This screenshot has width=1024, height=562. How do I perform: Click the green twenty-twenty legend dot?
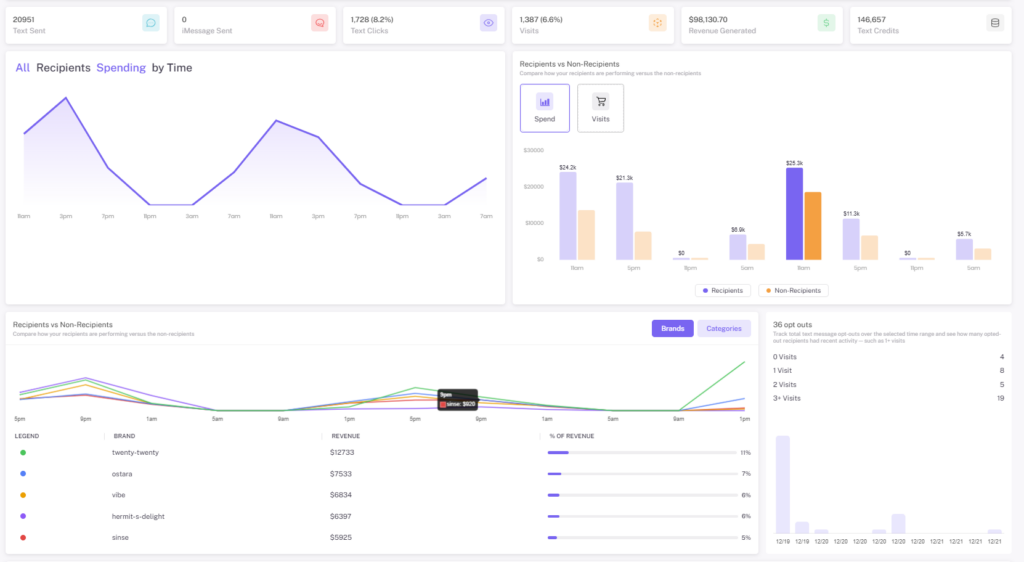tap(23, 452)
